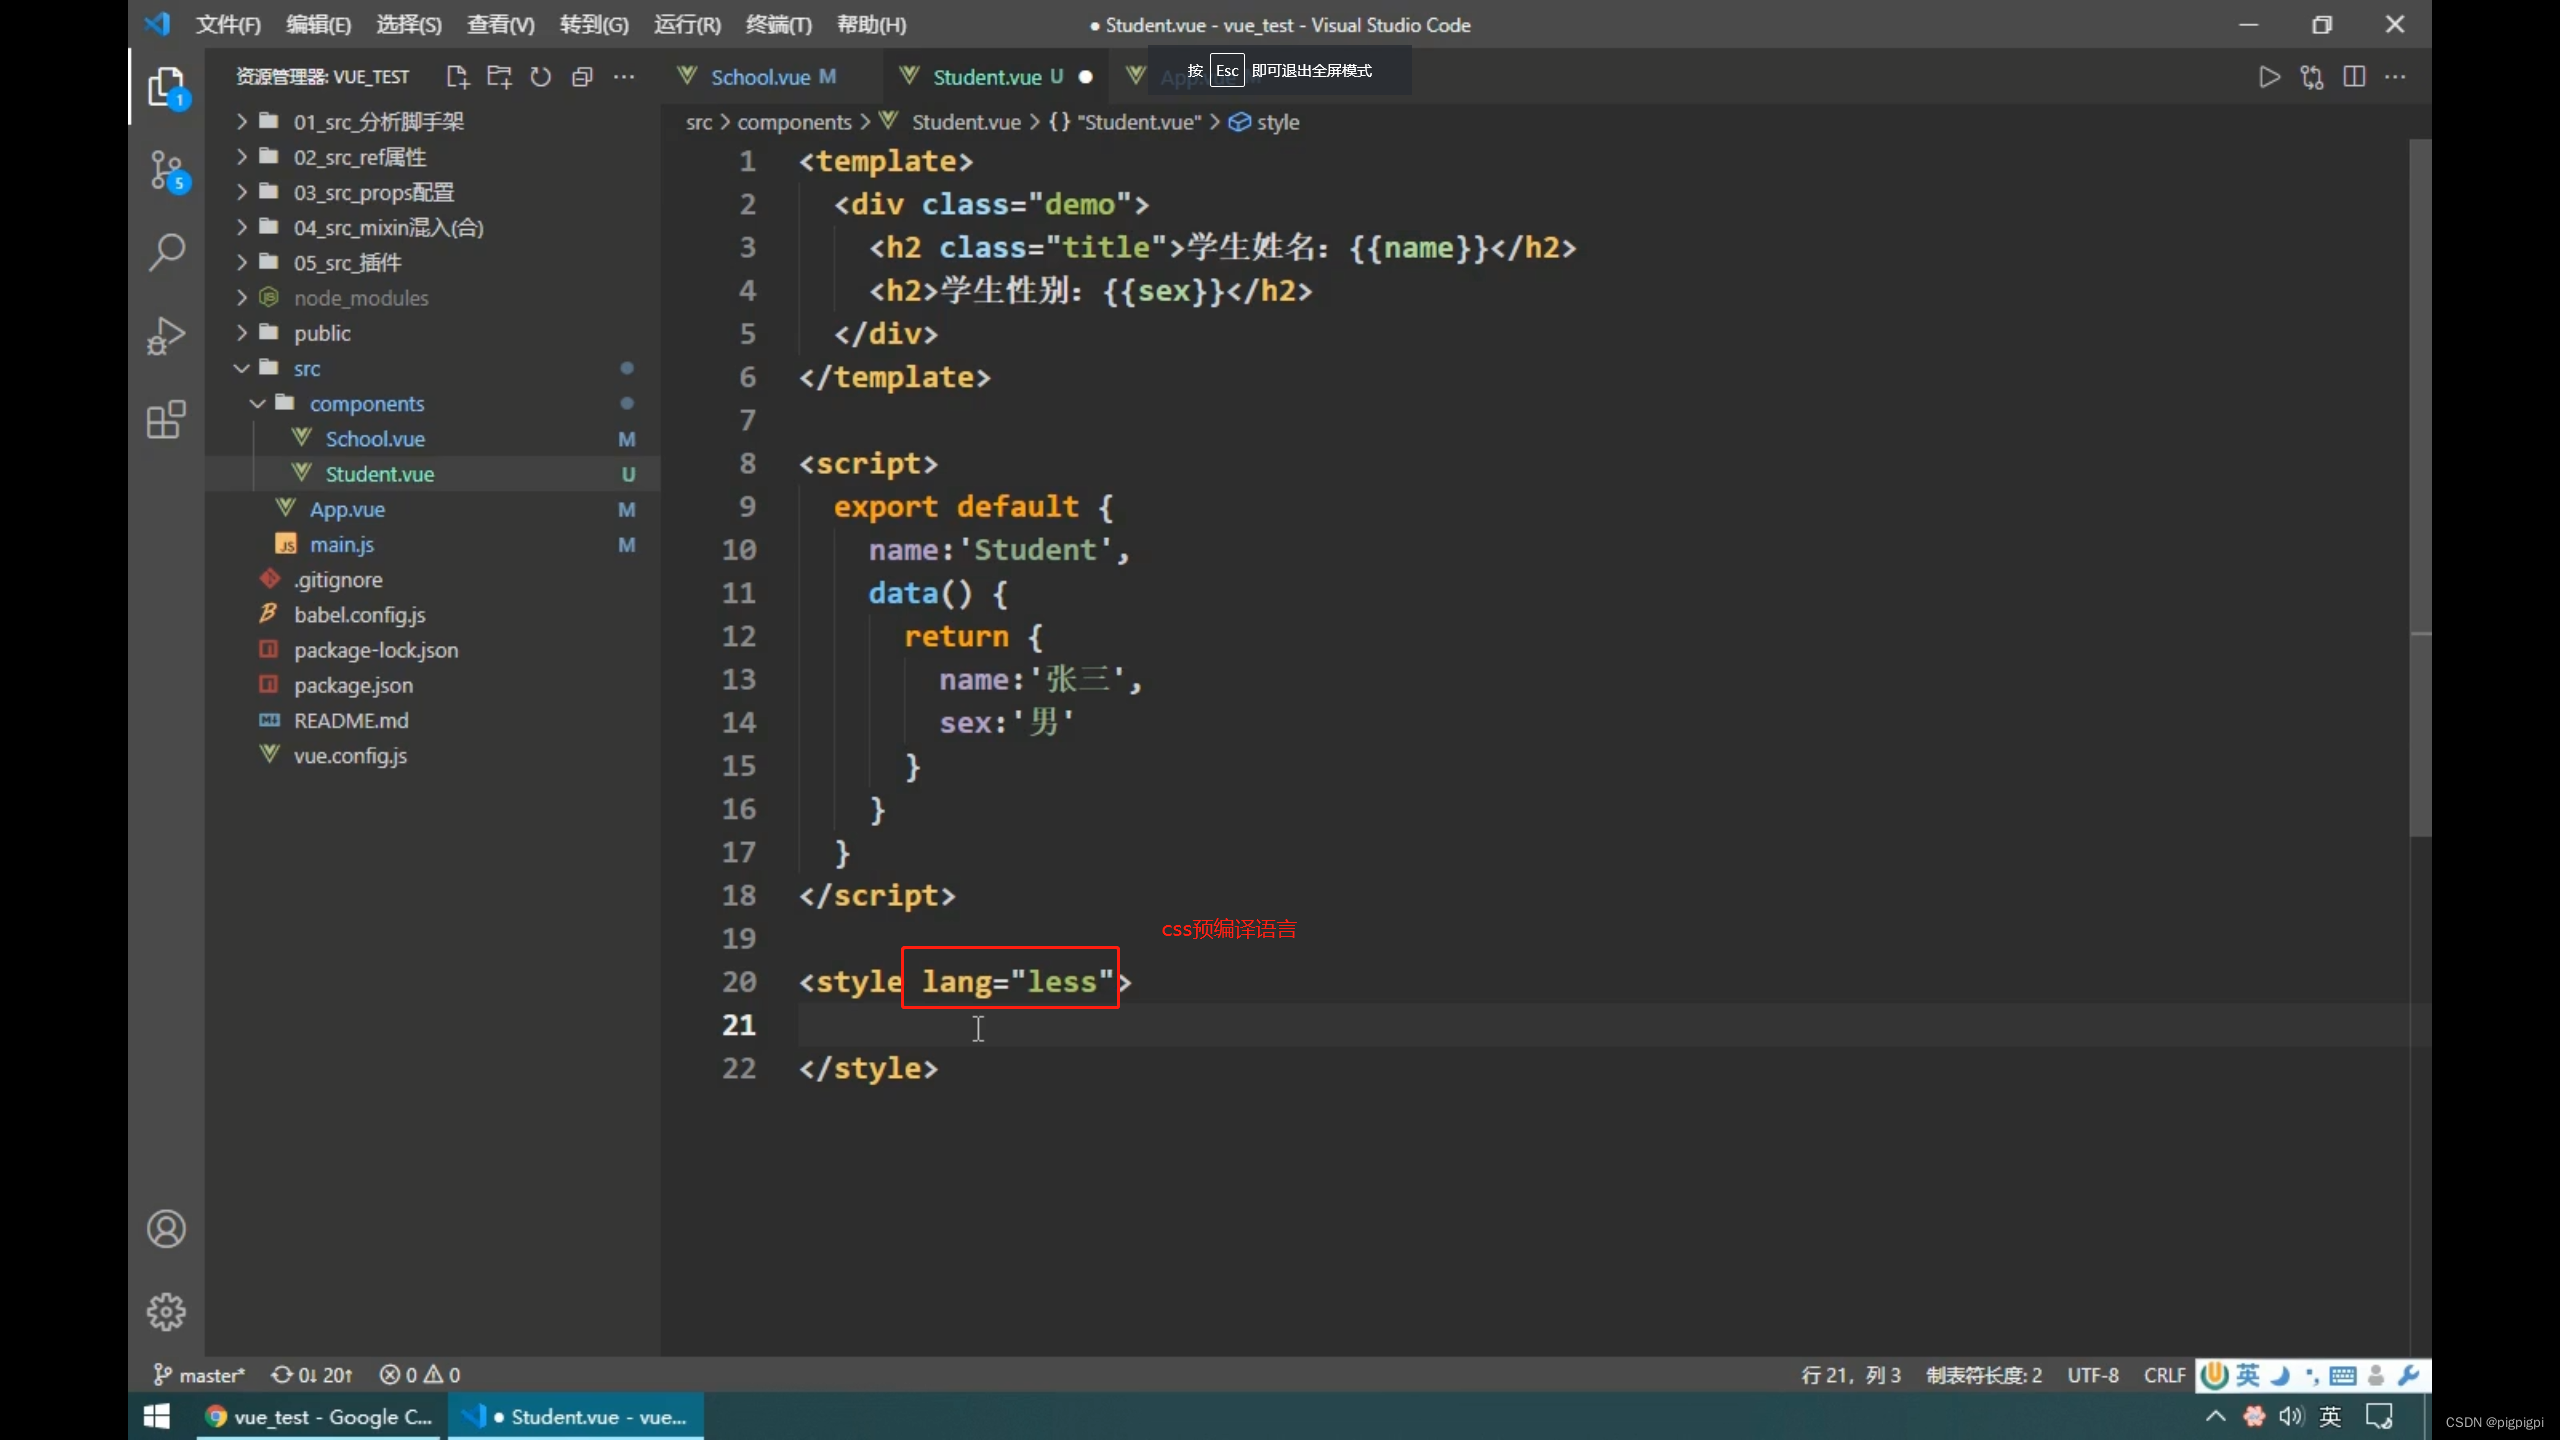The width and height of the screenshot is (2560, 1440).
Task: Open the 选择(S) menu
Action: click(x=408, y=25)
